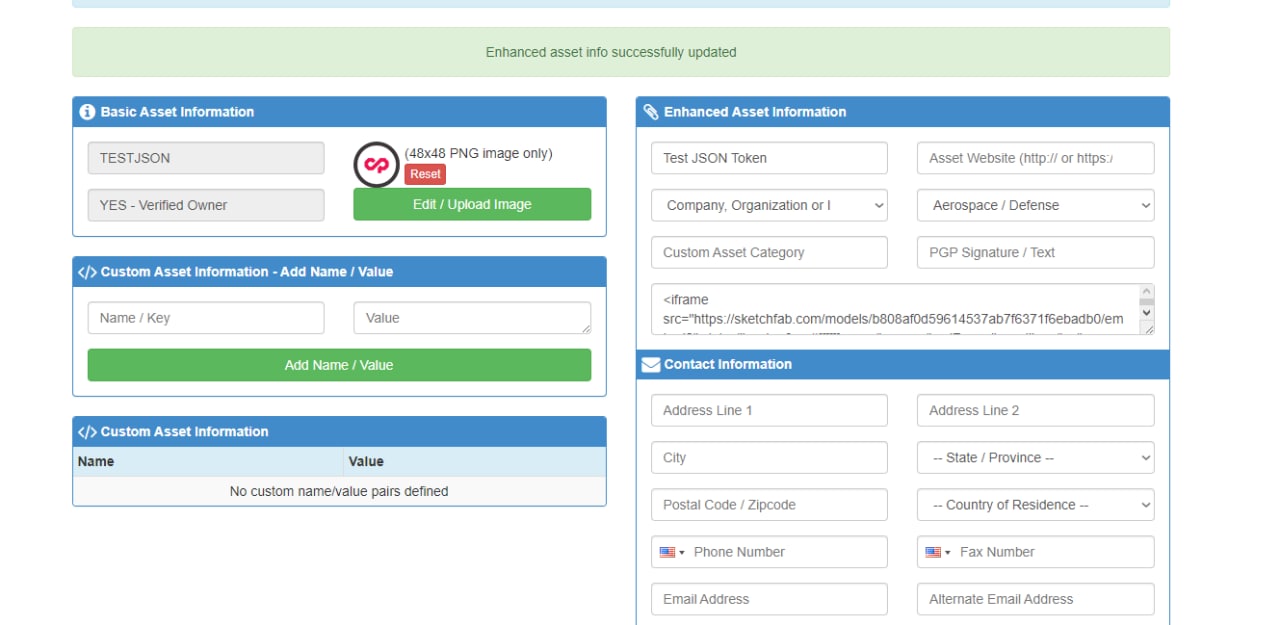Click the Test JSON Token description field

tap(769, 158)
